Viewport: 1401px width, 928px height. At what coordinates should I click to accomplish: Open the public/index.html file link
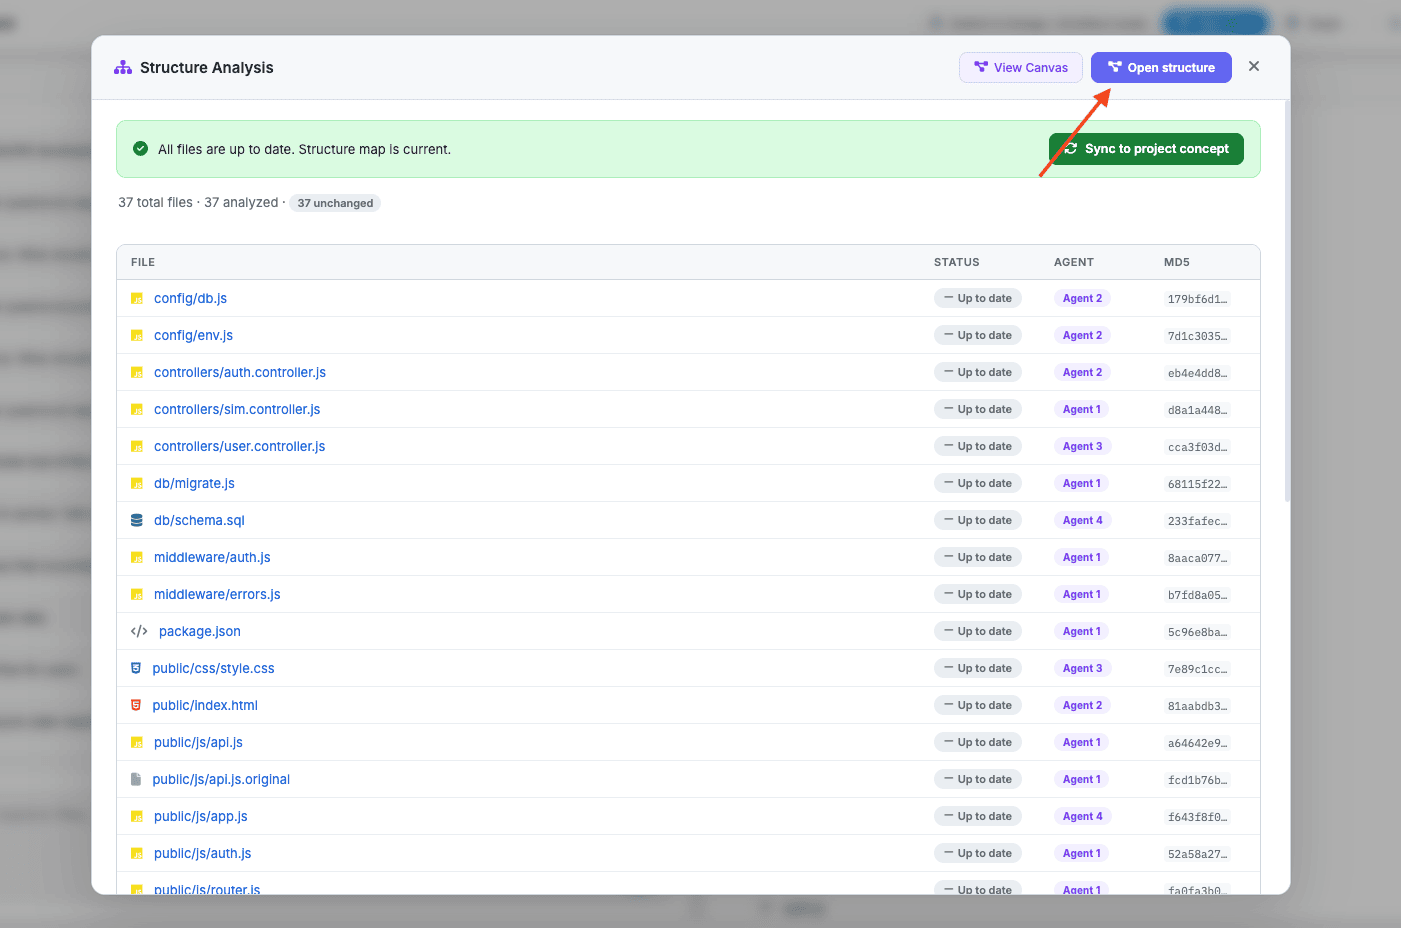(205, 706)
